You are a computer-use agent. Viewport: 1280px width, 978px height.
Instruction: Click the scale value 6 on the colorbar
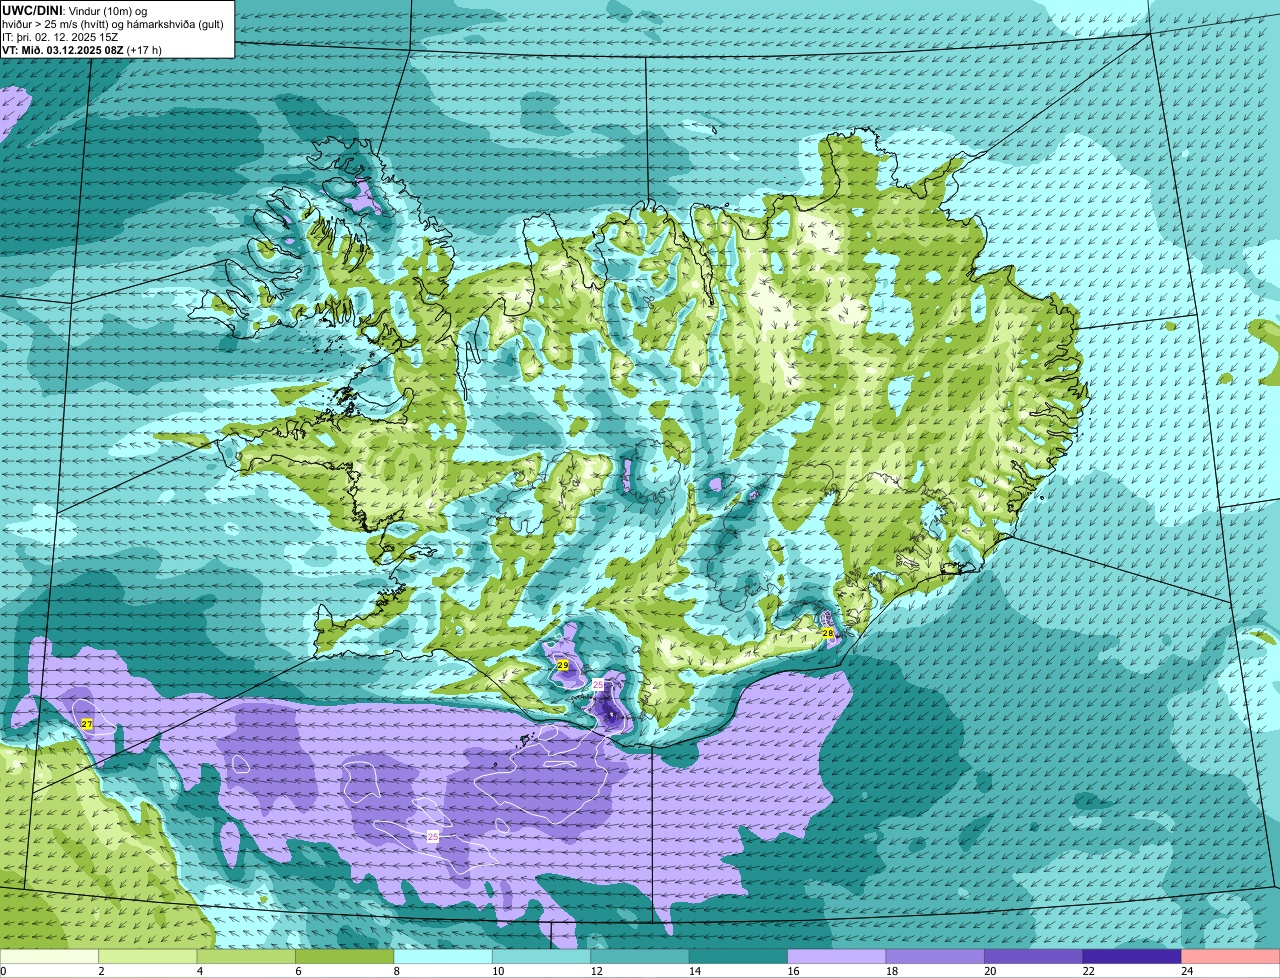coord(298,971)
